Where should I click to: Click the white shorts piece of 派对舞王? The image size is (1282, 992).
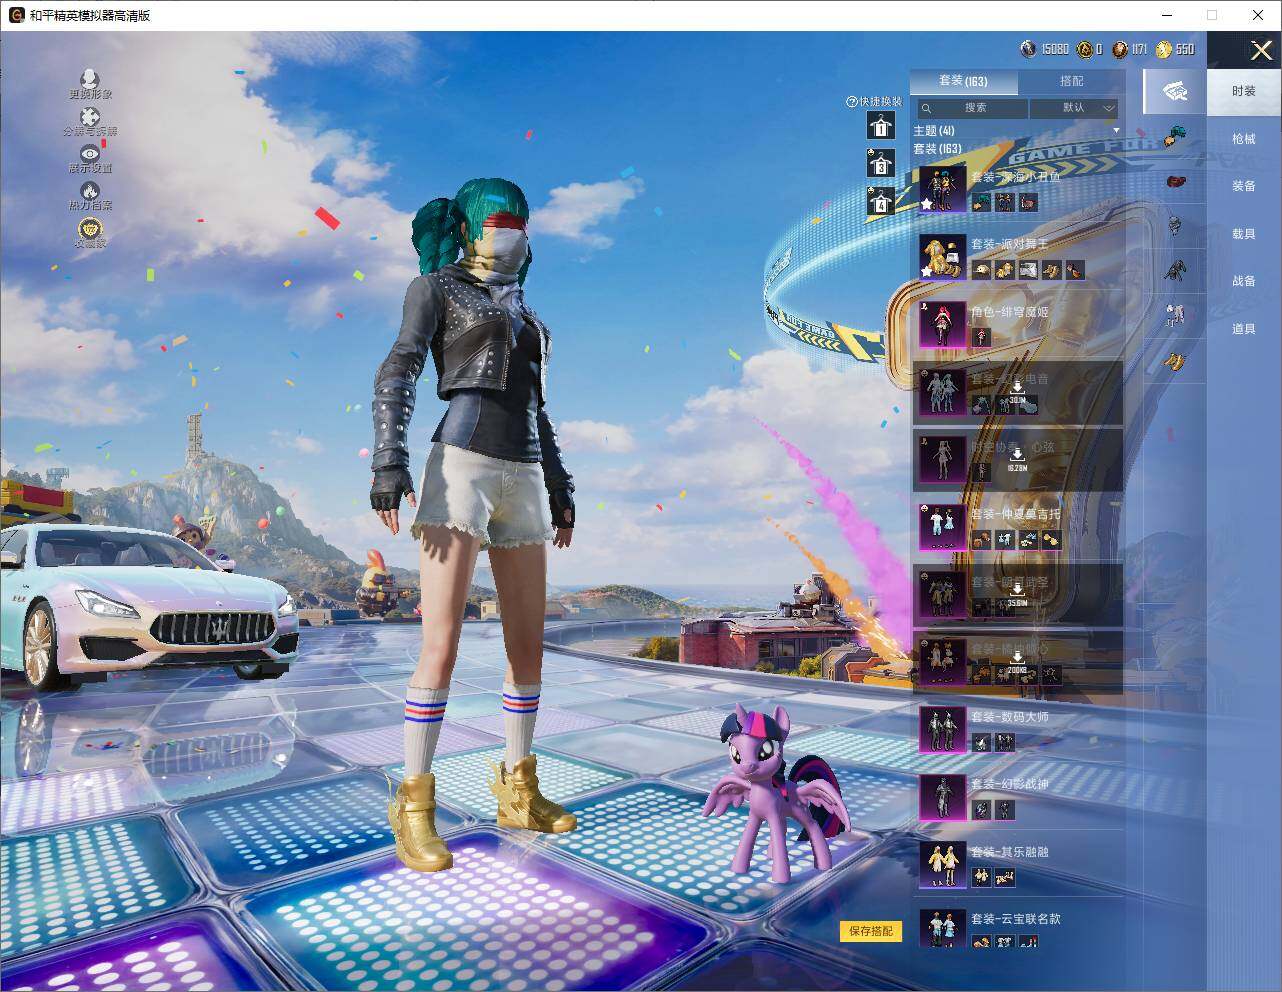click(1028, 270)
